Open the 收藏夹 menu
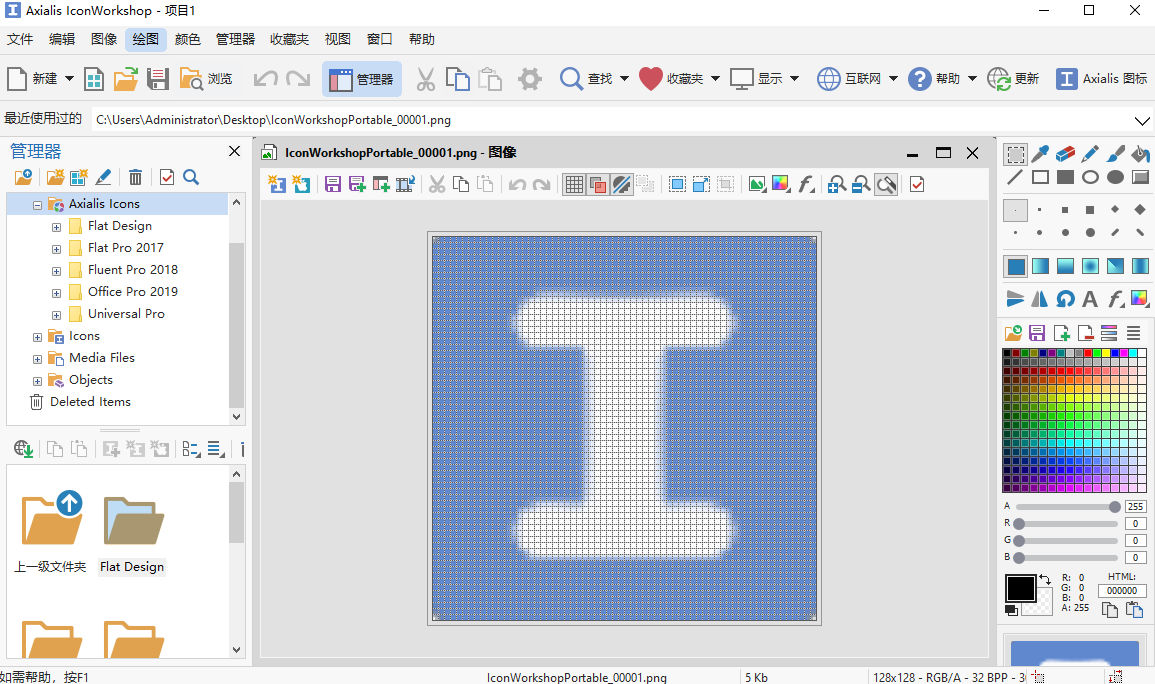1155x684 pixels. (289, 39)
